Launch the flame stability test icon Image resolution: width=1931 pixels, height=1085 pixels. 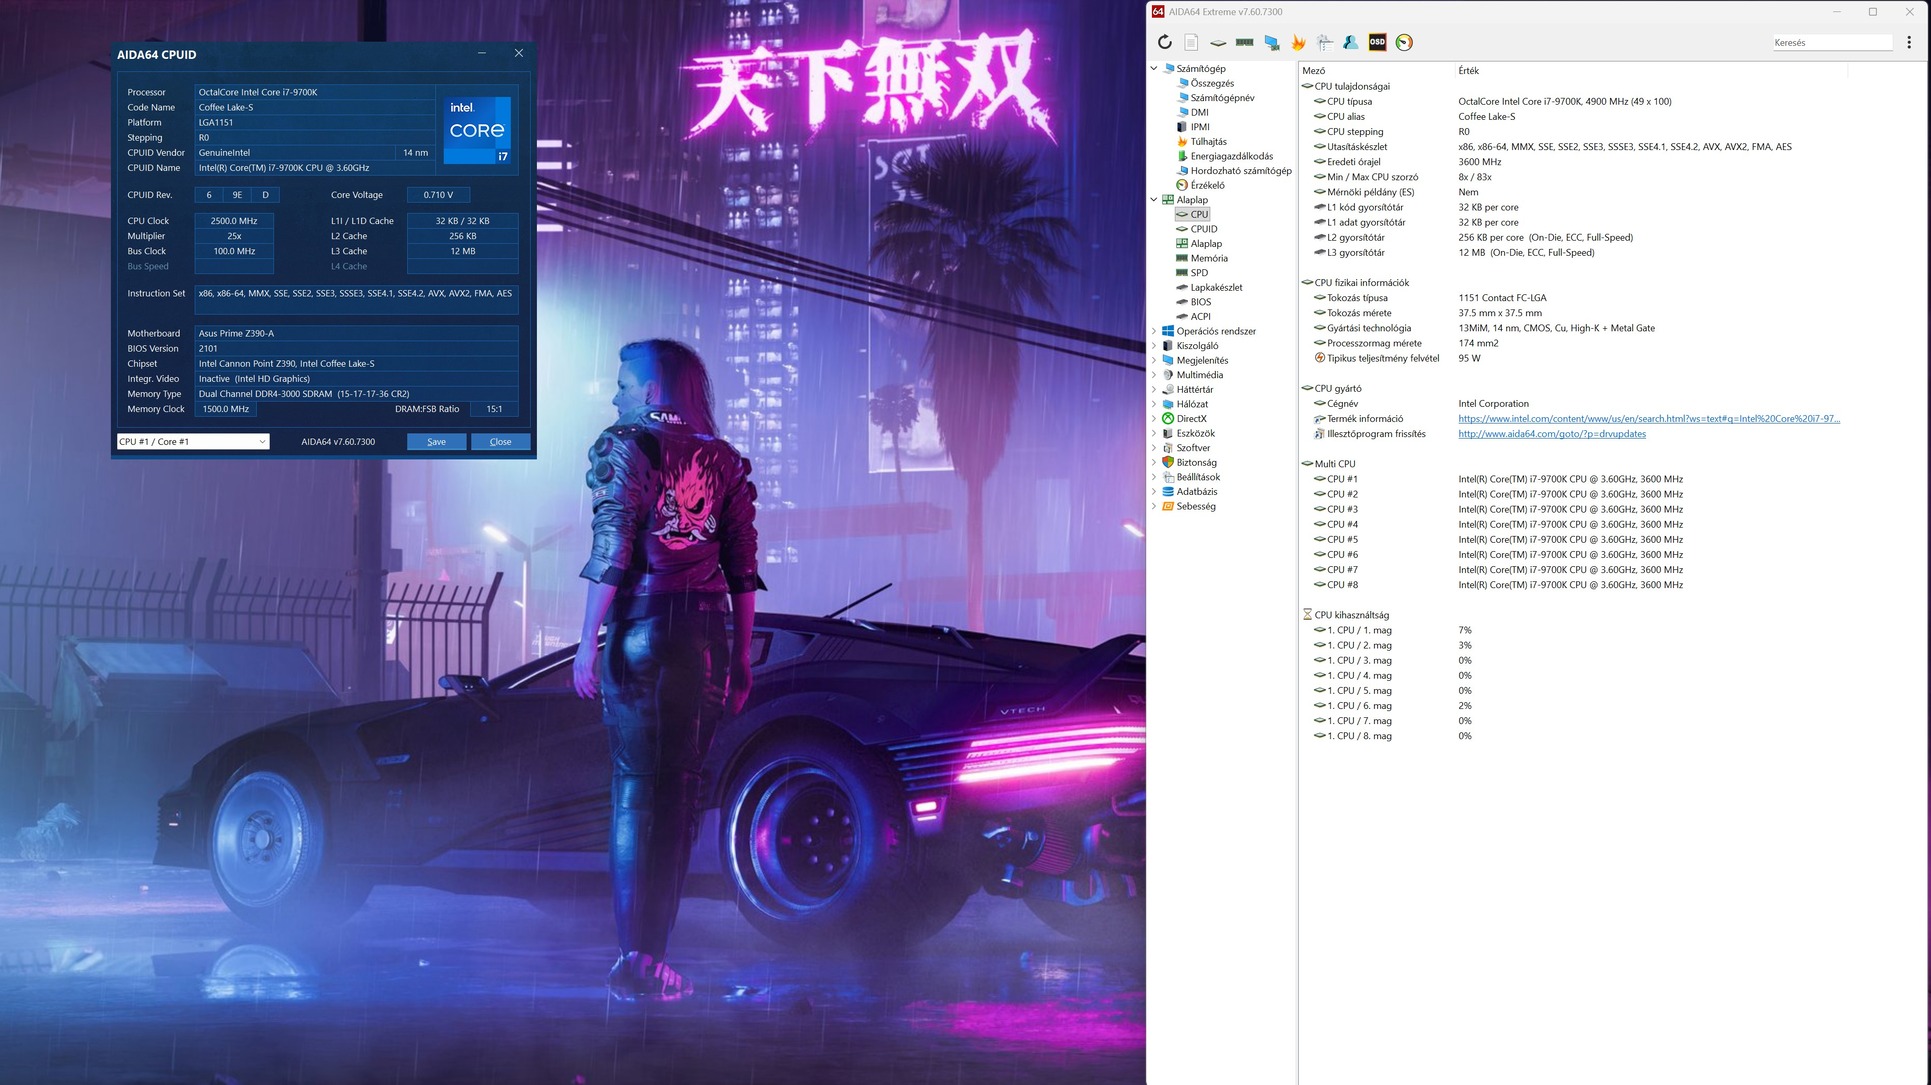pos(1298,42)
